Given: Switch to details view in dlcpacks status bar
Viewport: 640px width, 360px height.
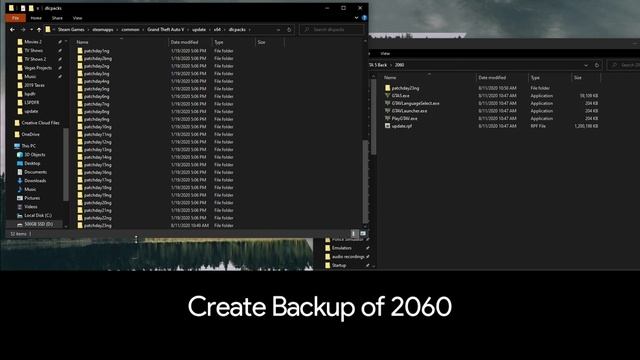Looking at the screenshot, I should [353, 234].
